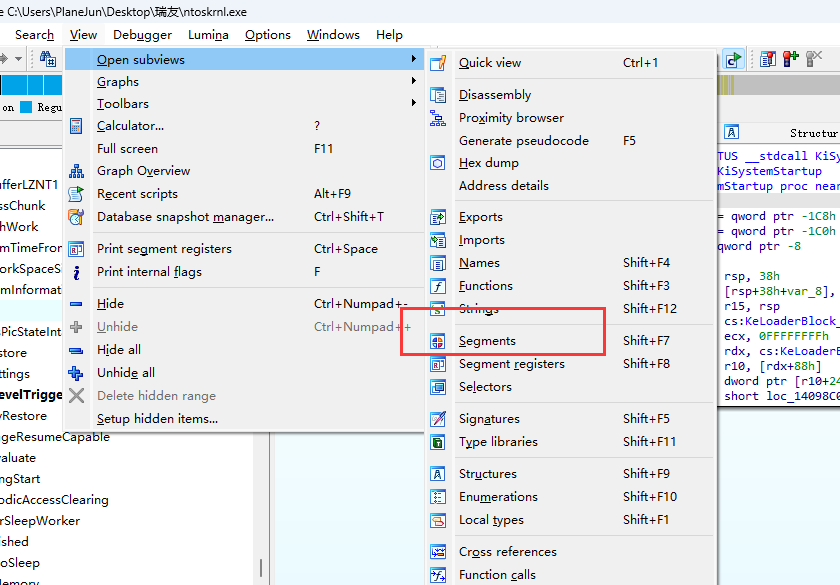Viewport: 840px width, 585px height.
Task: Click the Open subviews submenu arrow
Action: coord(413,60)
